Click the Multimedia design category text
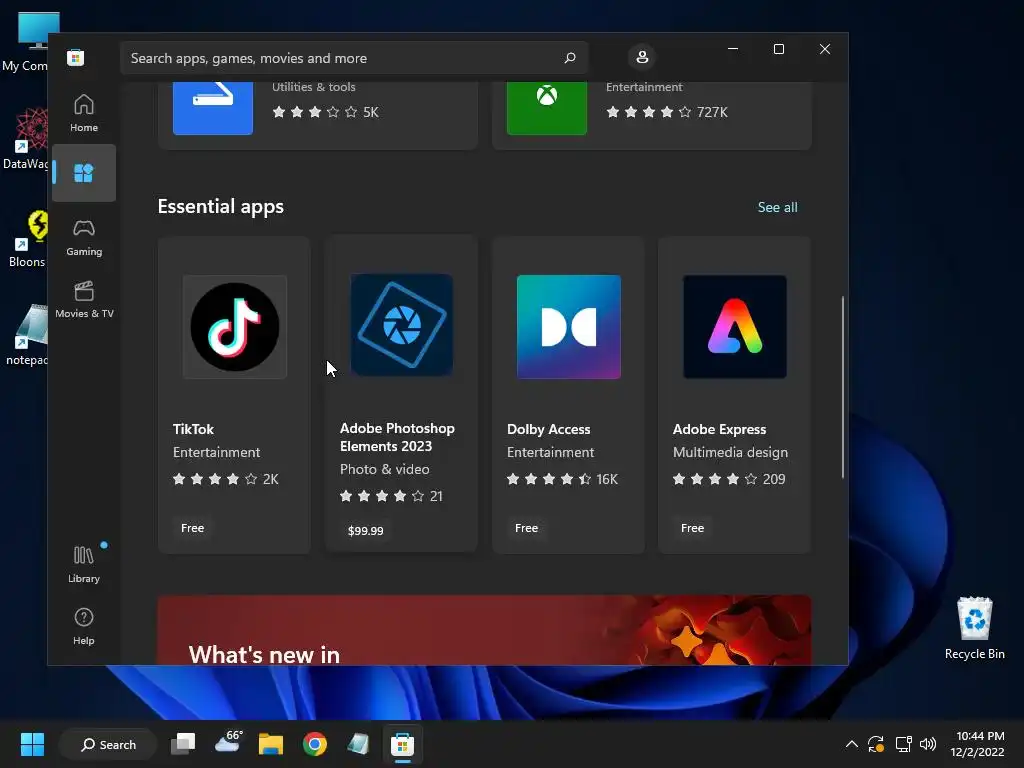The height and width of the screenshot is (768, 1024). click(x=730, y=452)
